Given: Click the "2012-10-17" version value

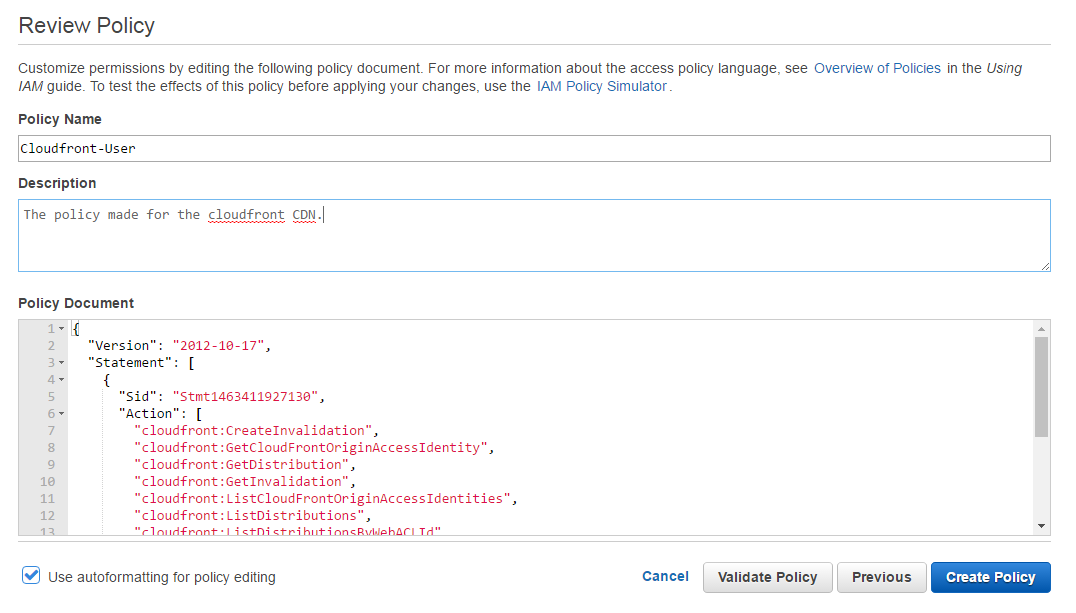Looking at the screenshot, I should [x=218, y=346].
